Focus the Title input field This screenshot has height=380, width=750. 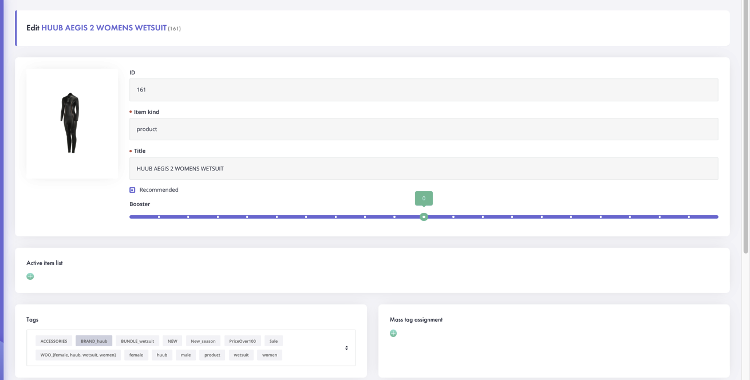(424, 168)
